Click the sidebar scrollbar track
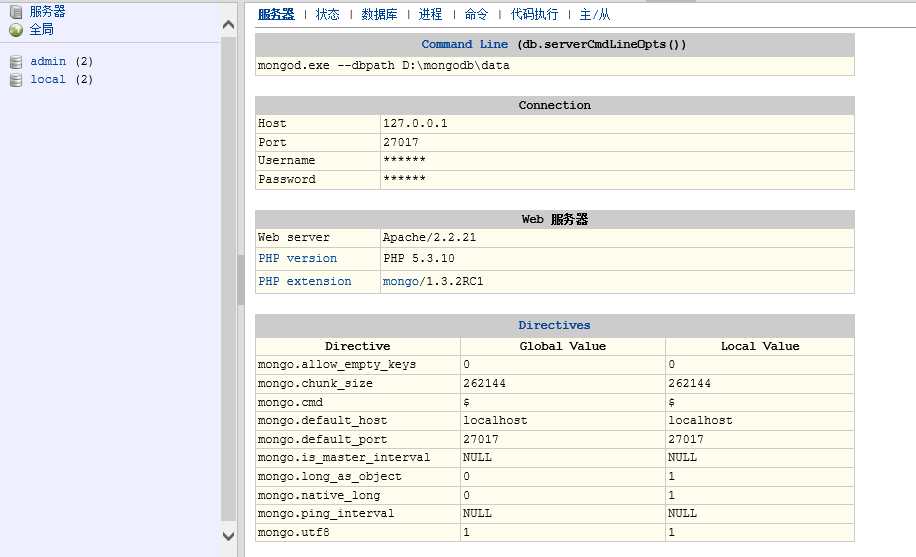The width and height of the screenshot is (916, 557). tap(228, 281)
